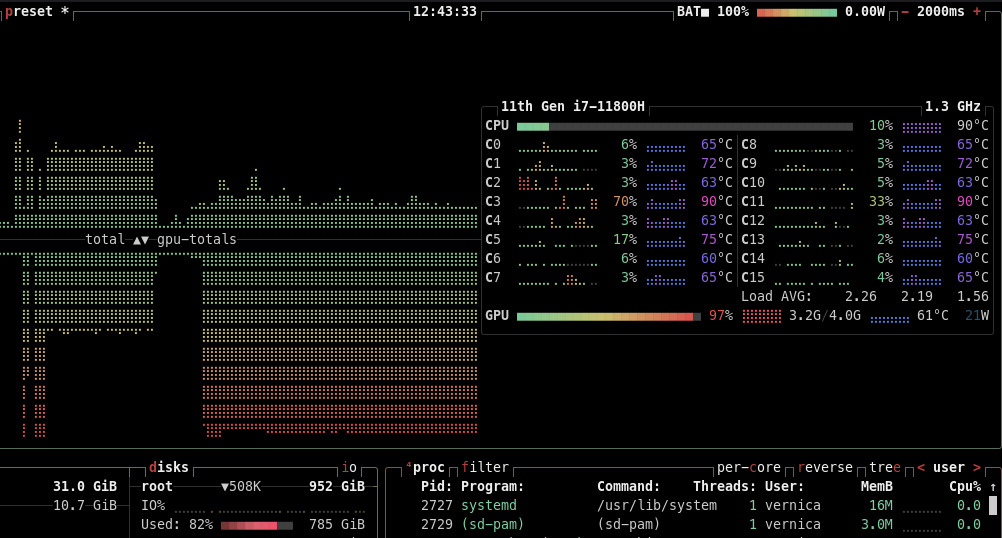This screenshot has width=1002, height=538.
Task: Click the process list scrollbar handle
Action: click(993, 506)
